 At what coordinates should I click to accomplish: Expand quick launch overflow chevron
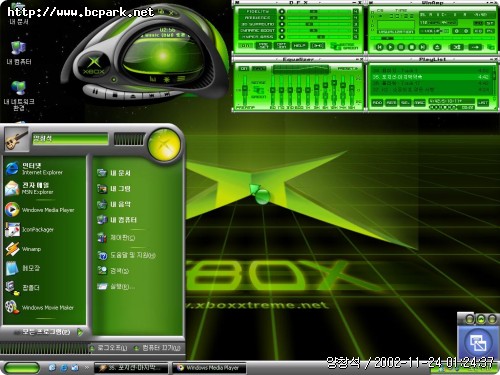click(x=86, y=368)
